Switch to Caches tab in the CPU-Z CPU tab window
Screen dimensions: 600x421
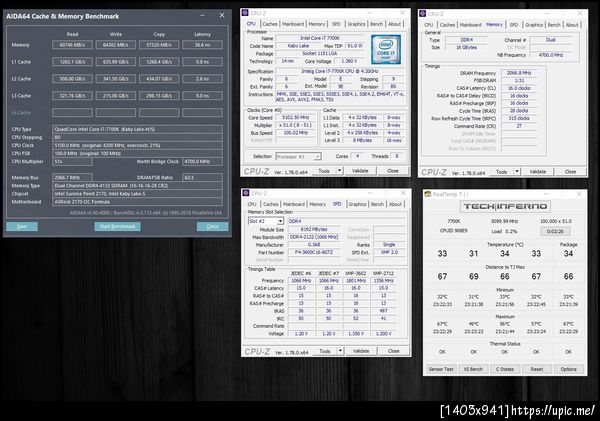(x=270, y=24)
